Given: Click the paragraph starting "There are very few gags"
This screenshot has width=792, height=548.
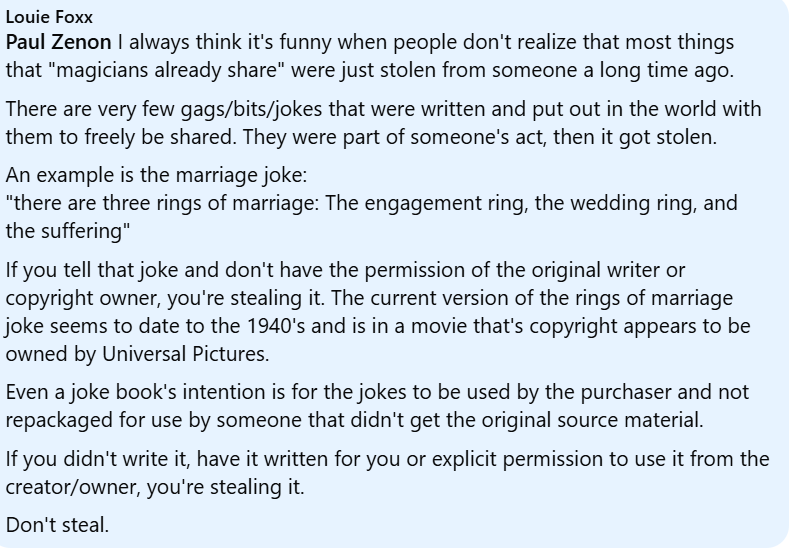Looking at the screenshot, I should point(383,123).
